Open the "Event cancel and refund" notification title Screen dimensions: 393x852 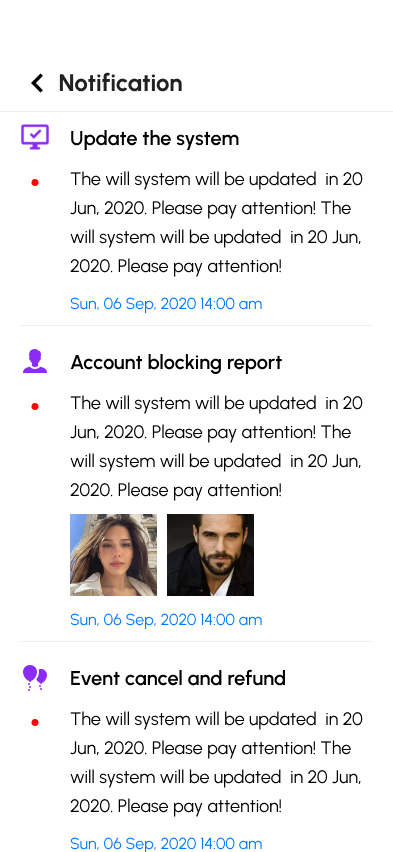tap(178, 678)
